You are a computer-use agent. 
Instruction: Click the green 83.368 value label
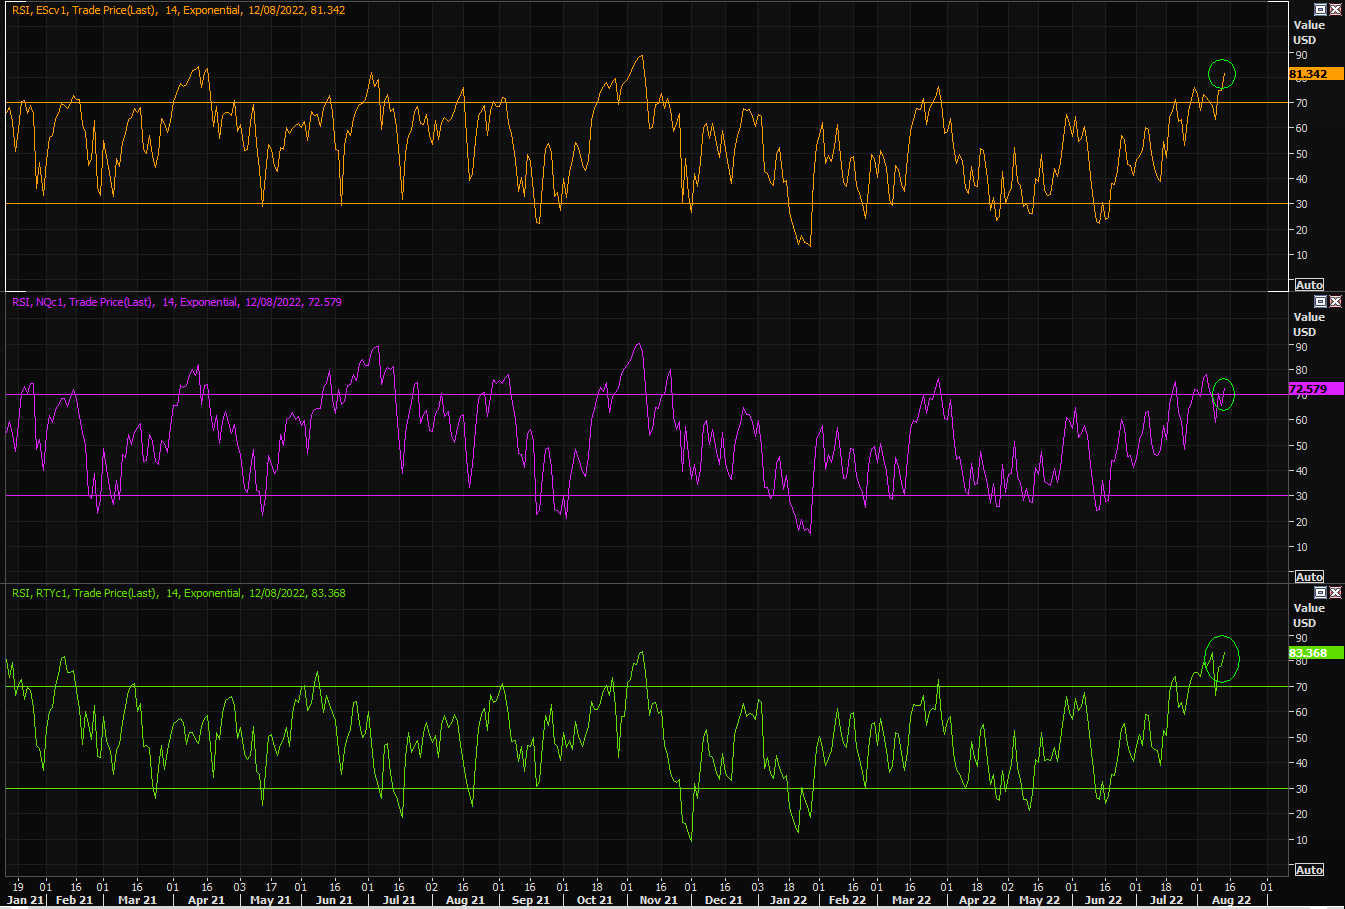[x=1315, y=653]
